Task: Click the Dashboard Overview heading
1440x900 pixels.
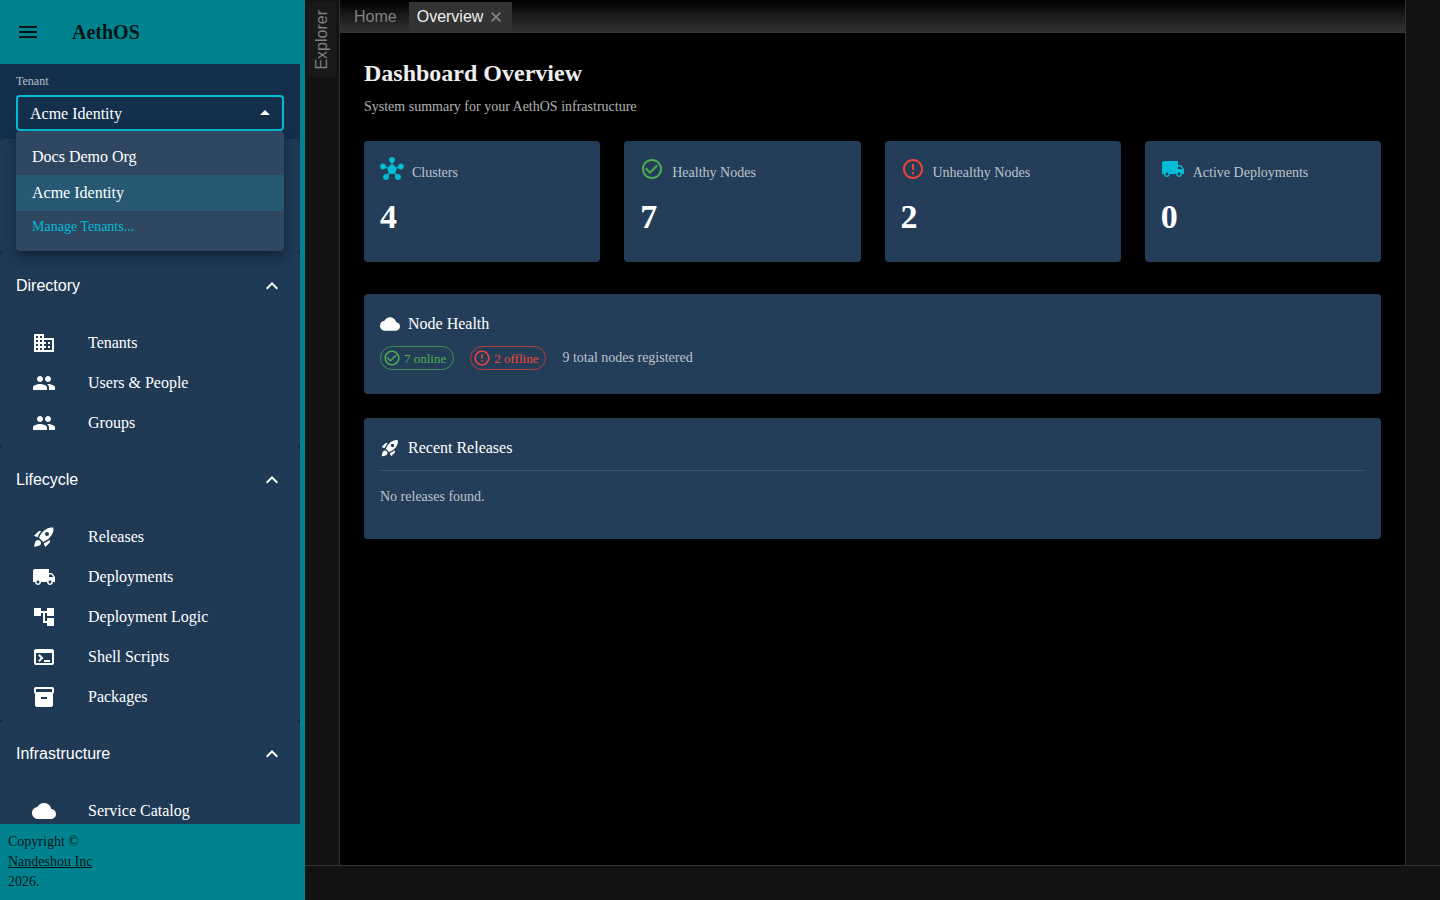Action: [x=473, y=73]
